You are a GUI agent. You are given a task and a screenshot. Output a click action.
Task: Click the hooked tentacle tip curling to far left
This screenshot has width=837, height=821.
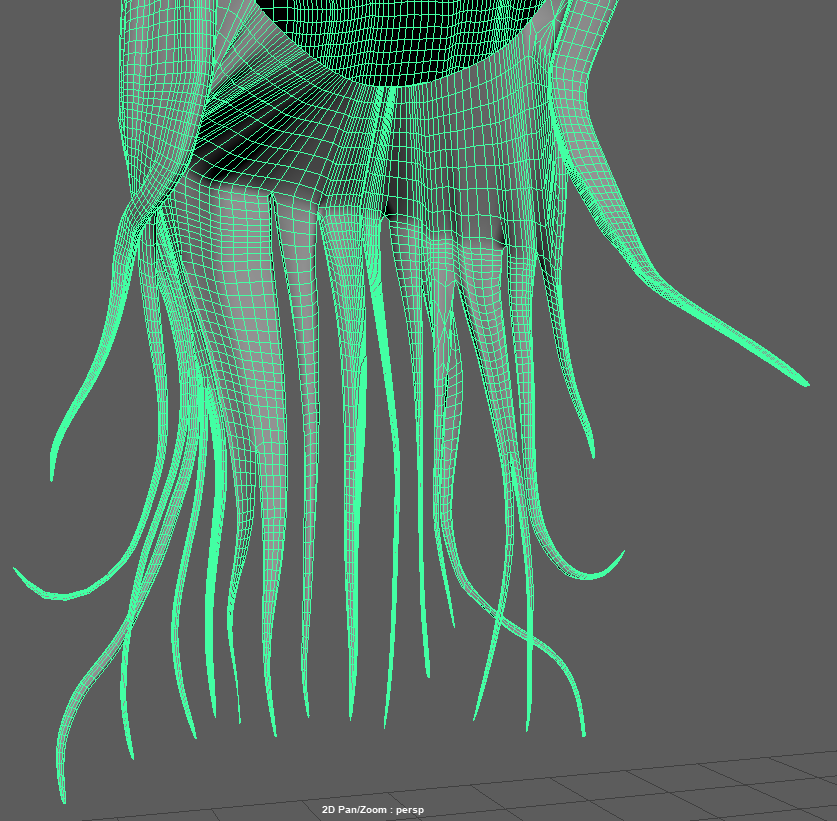18,571
